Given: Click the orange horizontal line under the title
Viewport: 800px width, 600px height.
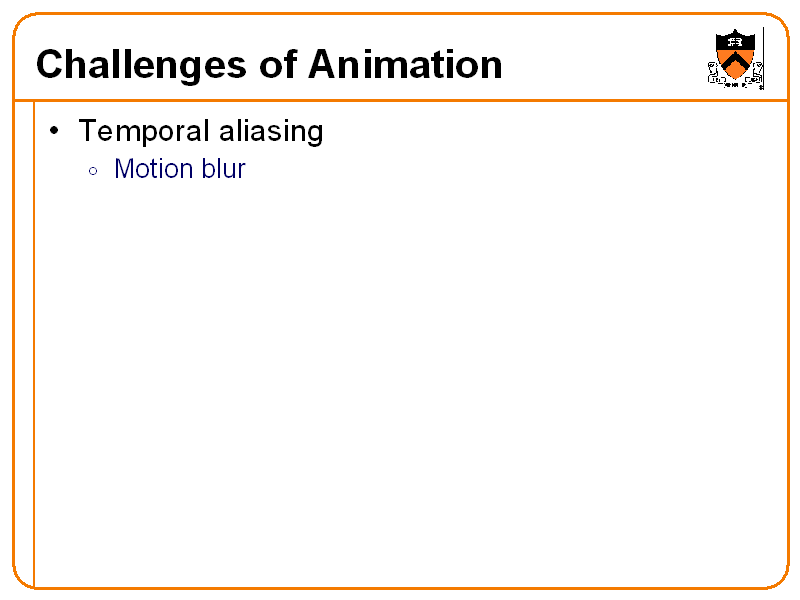Looking at the screenshot, I should (x=400, y=99).
